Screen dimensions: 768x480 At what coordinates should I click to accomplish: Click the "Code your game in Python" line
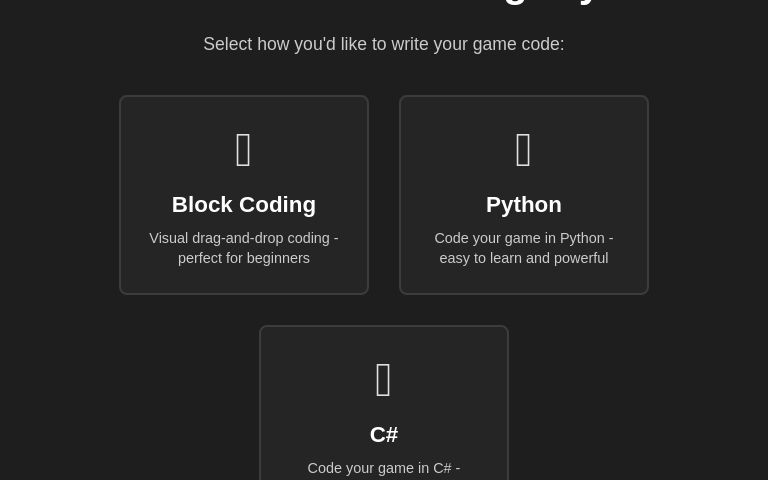pyautogui.click(x=523, y=238)
